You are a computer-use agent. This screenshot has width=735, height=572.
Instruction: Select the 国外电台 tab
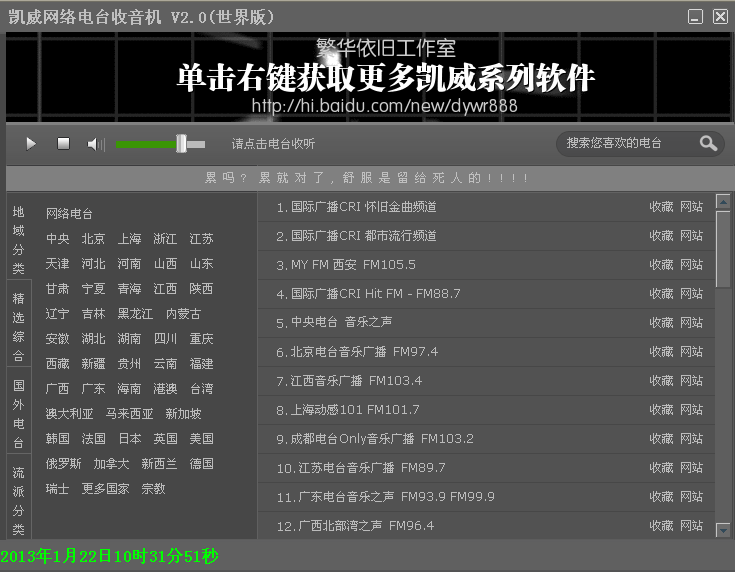coord(18,414)
